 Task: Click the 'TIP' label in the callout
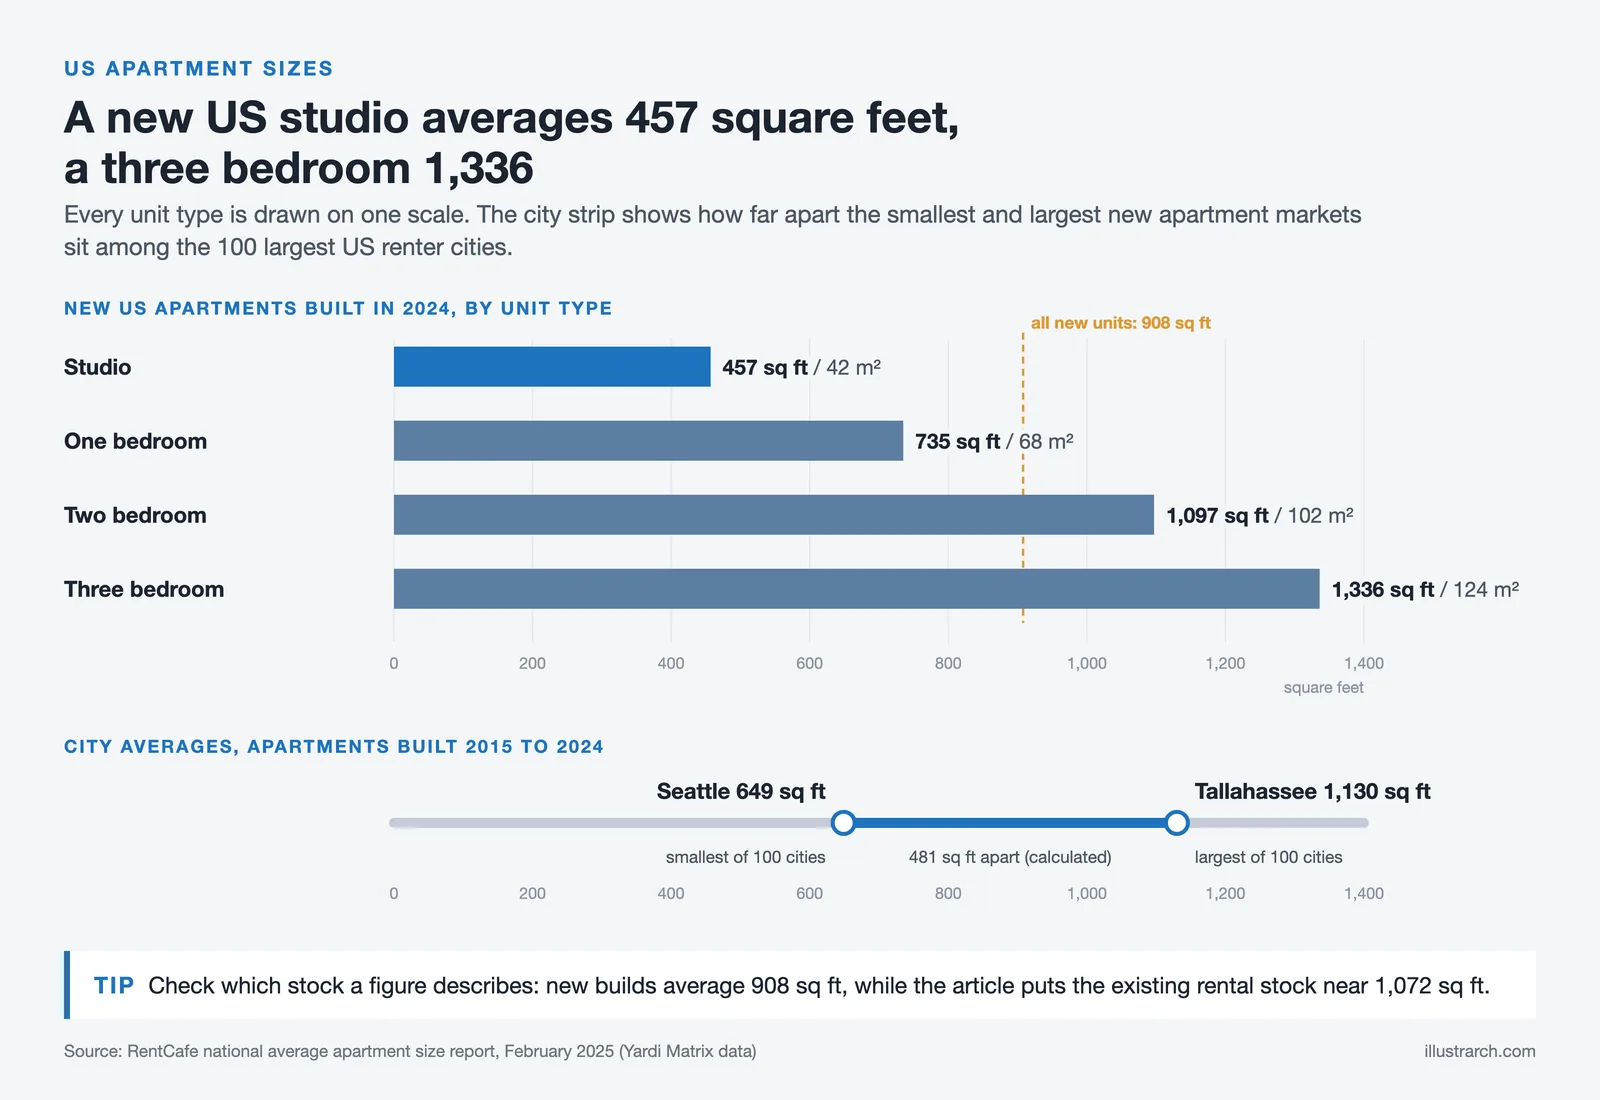[x=114, y=985]
